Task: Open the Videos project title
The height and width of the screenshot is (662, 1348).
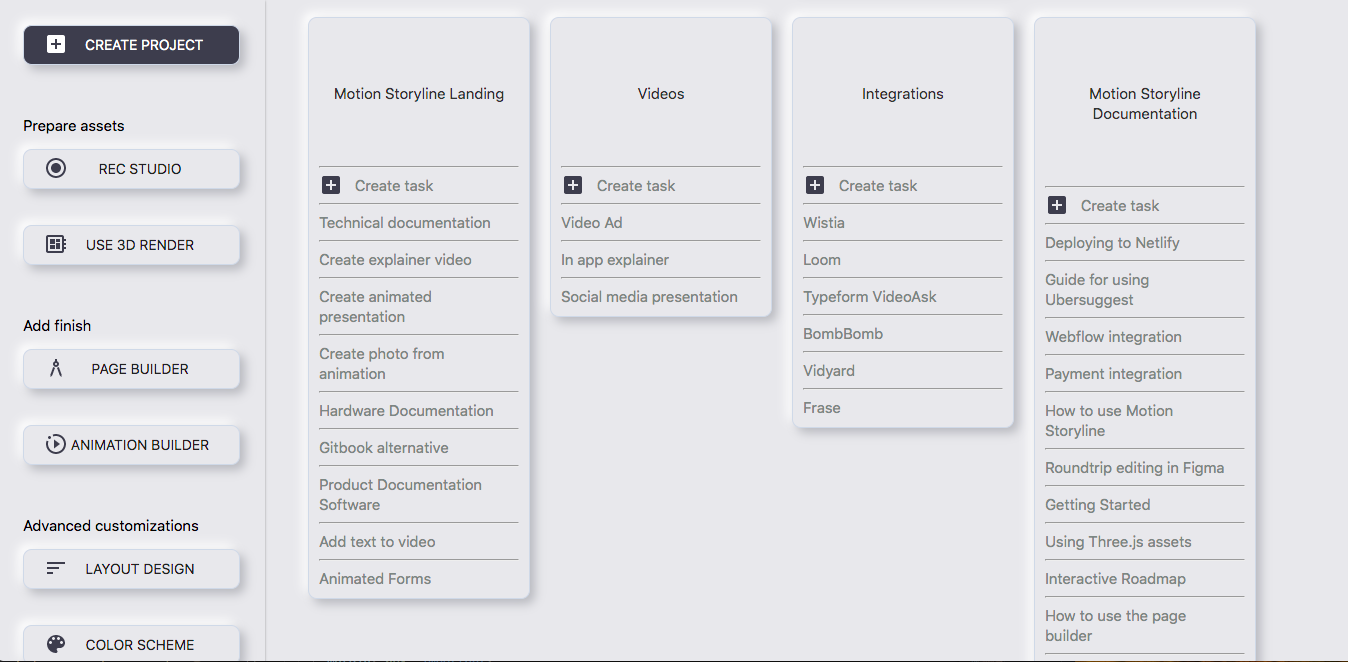Action: coord(661,94)
